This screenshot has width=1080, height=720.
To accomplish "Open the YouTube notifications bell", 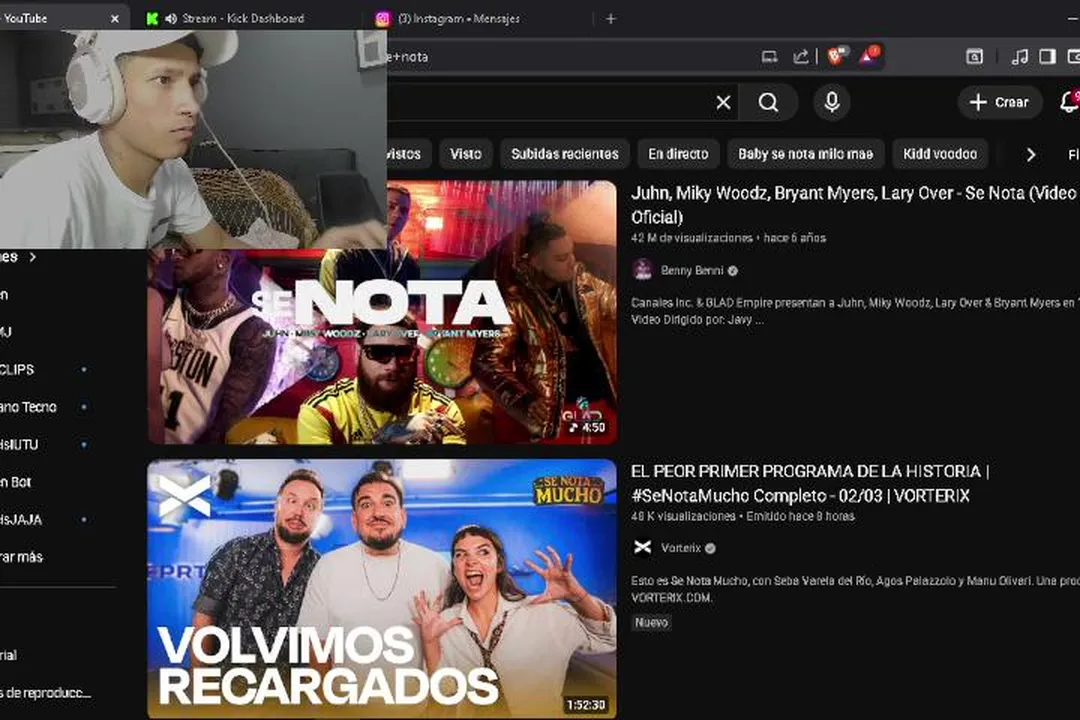I will pyautogui.click(x=1070, y=103).
